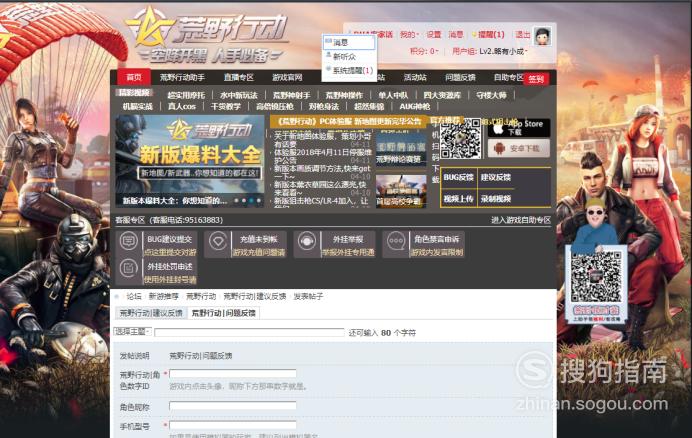Click the 消息 envelope icon in dropdown
Screen dimensions: 692x438
(x=328, y=42)
